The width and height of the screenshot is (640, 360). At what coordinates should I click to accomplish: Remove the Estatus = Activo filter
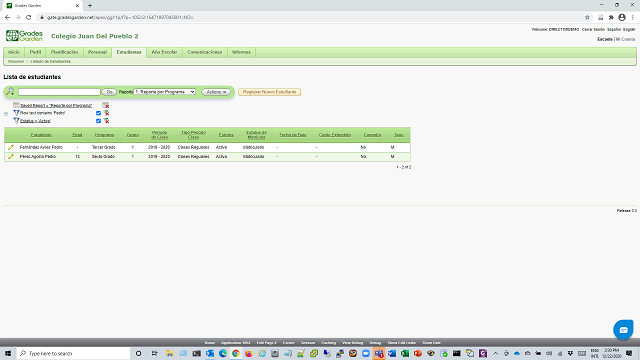[106, 121]
